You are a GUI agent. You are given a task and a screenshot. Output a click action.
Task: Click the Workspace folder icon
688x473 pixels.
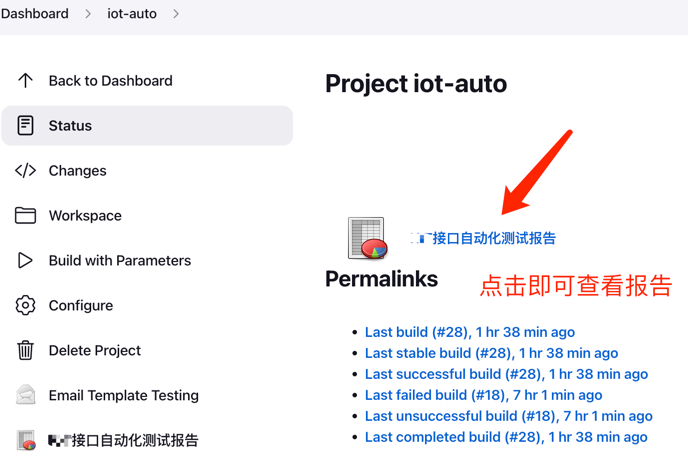(26, 215)
